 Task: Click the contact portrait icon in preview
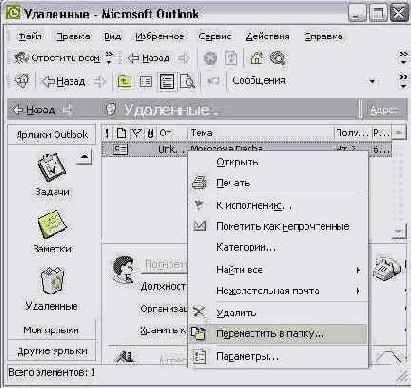point(123,269)
